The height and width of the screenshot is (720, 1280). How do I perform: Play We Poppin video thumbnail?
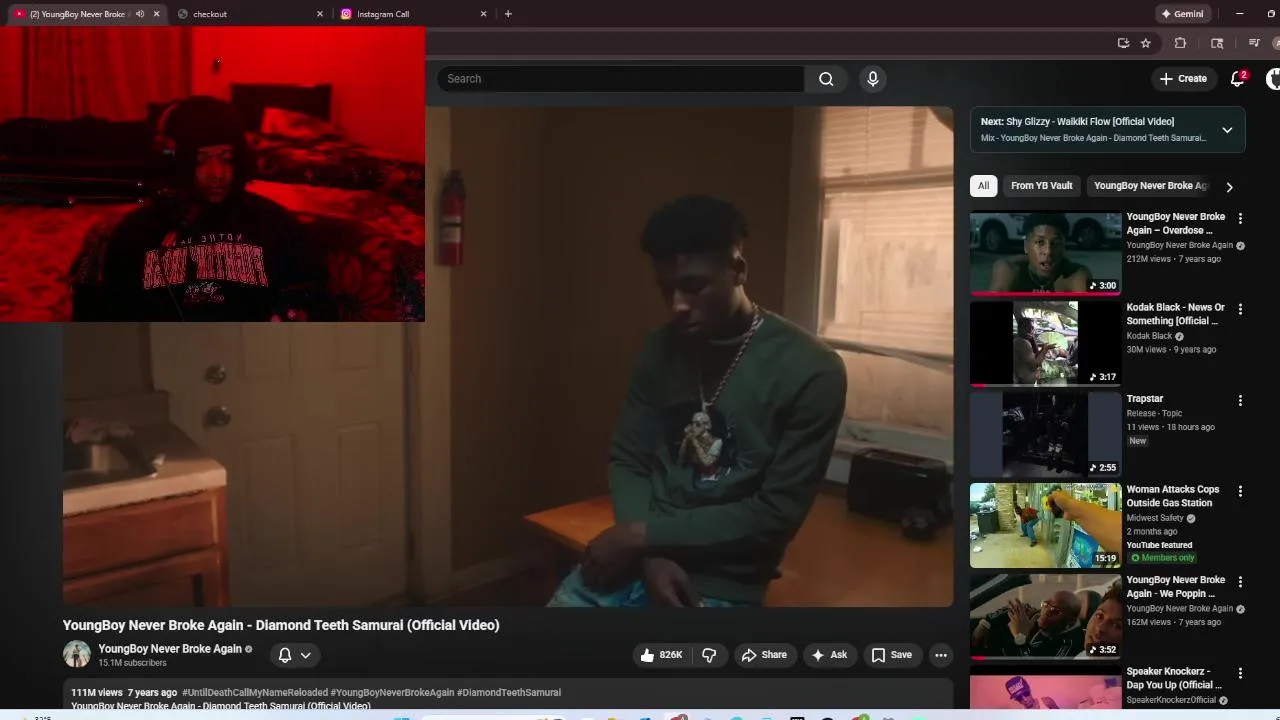(x=1045, y=617)
